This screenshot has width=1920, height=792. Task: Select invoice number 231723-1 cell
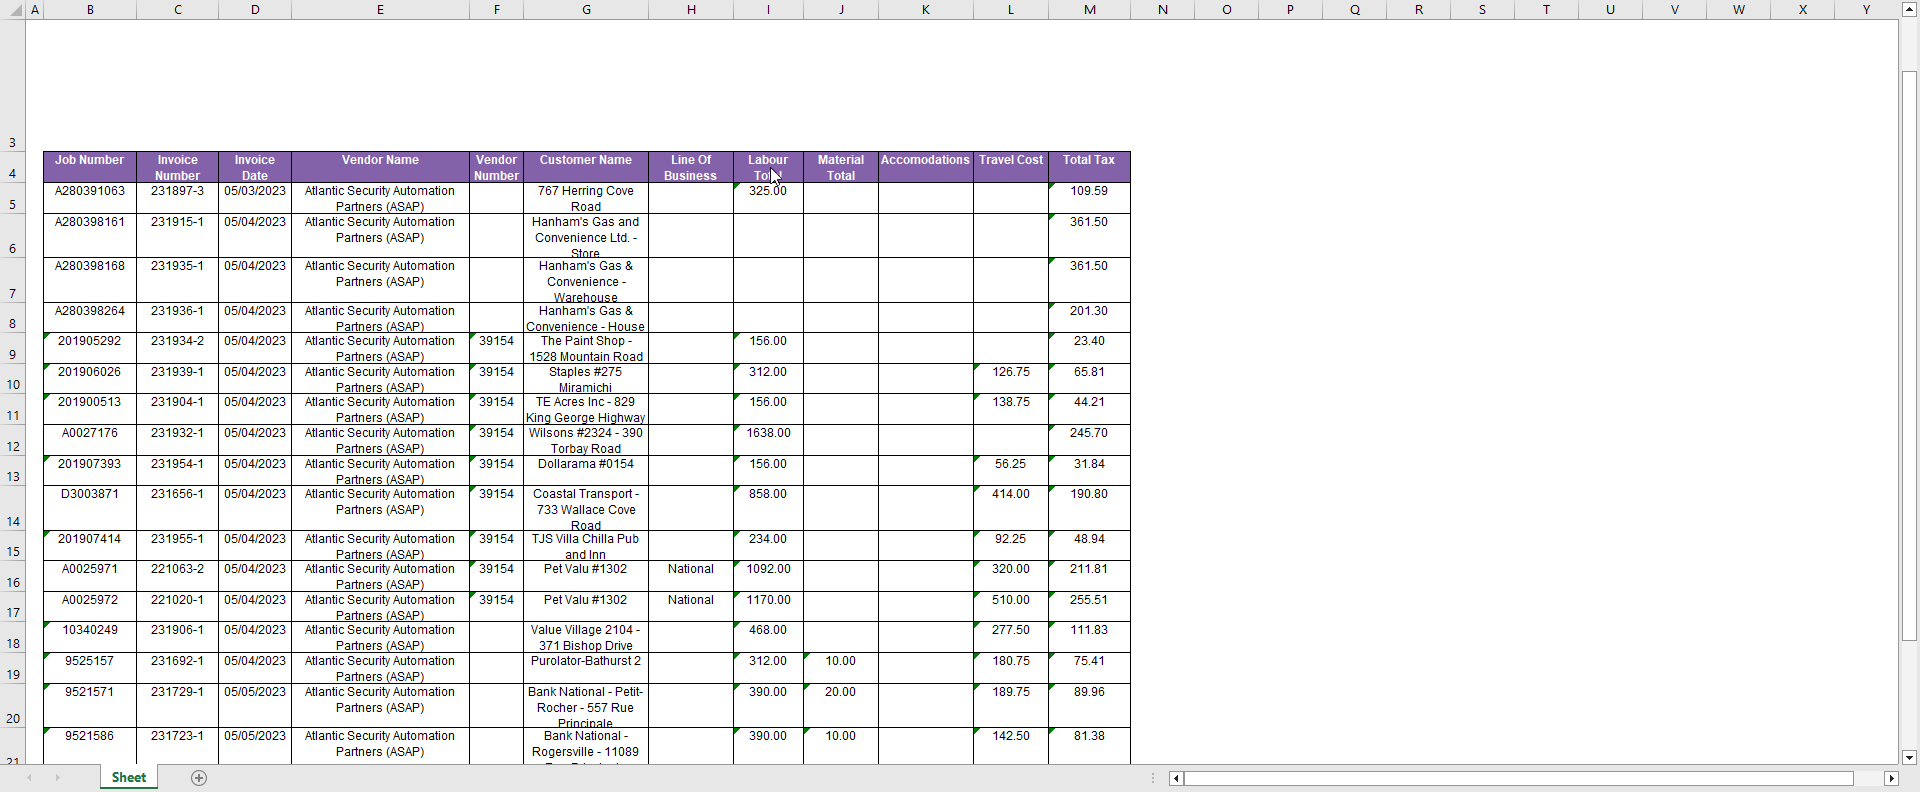[178, 746]
